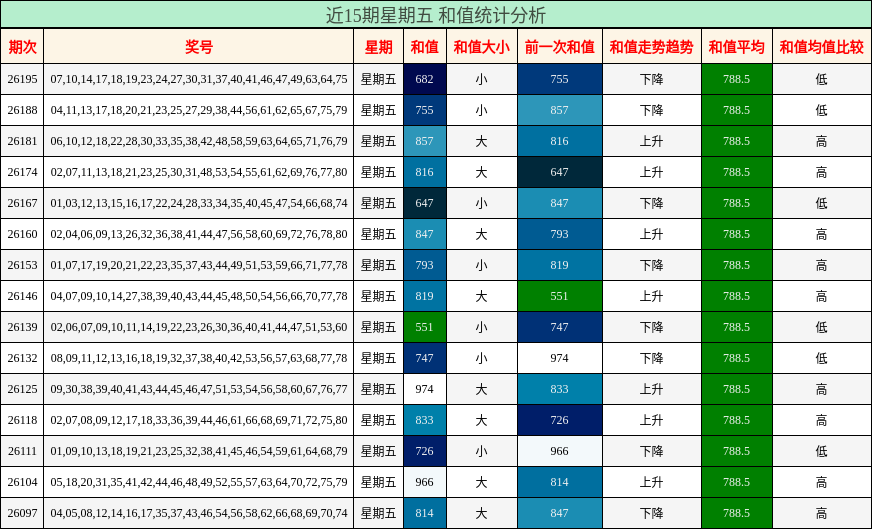This screenshot has width=872, height=529.
Task: Select the 和值走势趋势 column header
Action: (651, 47)
